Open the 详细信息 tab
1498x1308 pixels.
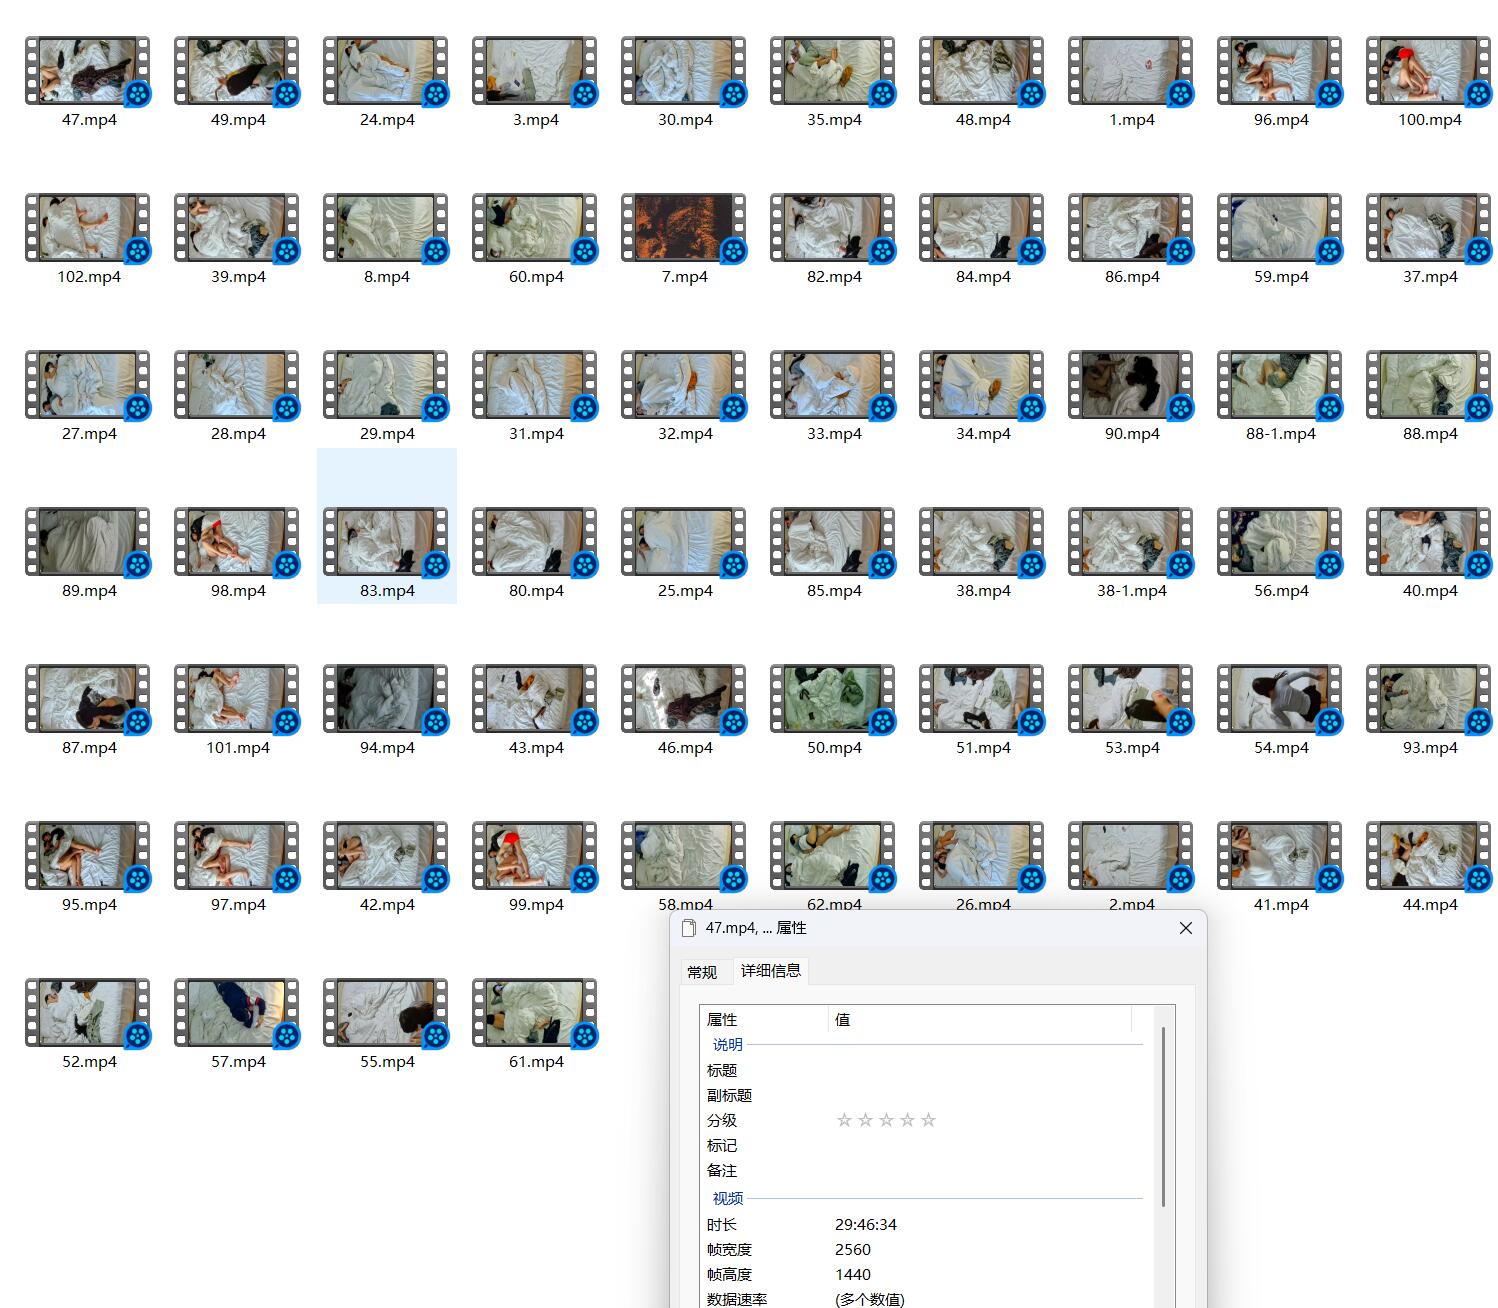[770, 970]
